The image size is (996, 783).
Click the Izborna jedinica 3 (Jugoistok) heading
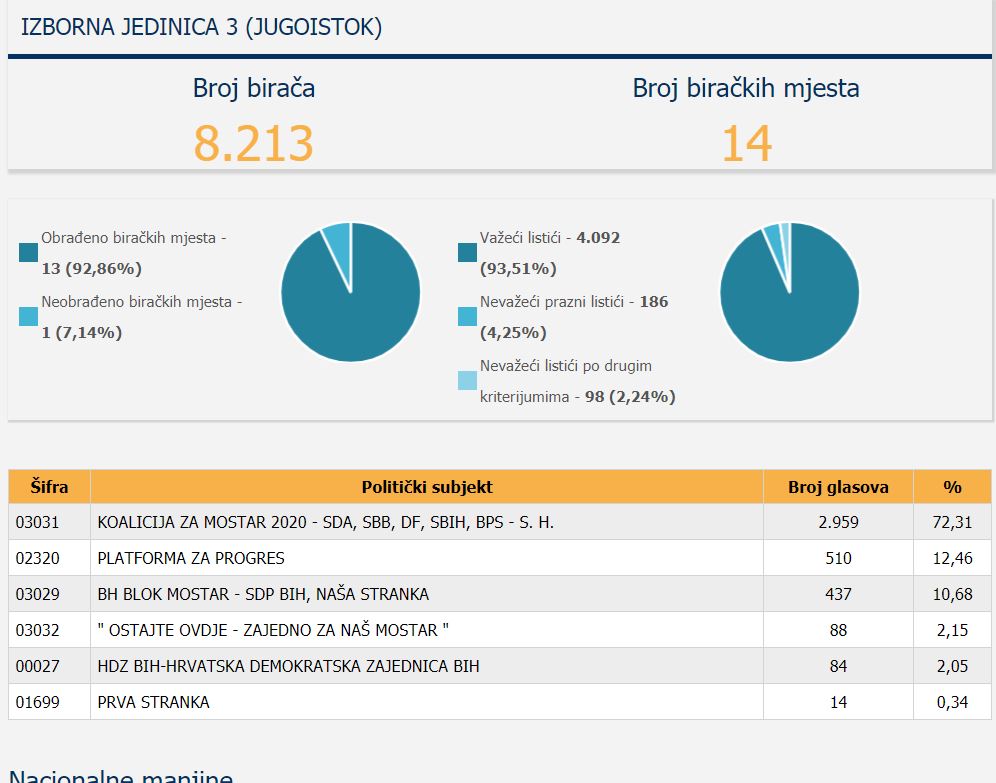(201, 27)
